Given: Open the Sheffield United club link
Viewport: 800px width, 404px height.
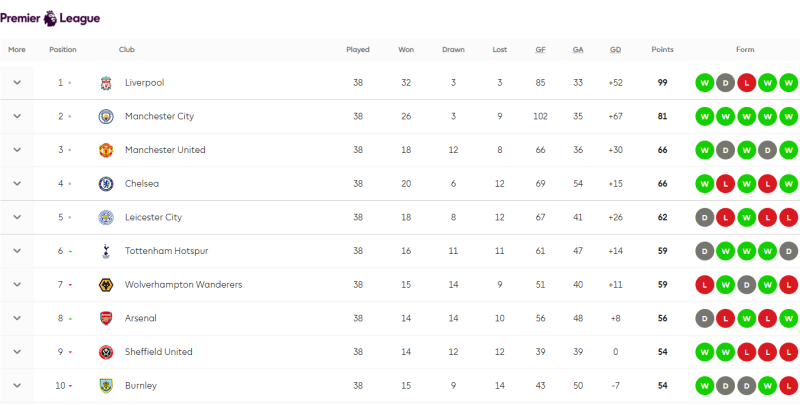Looking at the screenshot, I should pyautogui.click(x=159, y=352).
